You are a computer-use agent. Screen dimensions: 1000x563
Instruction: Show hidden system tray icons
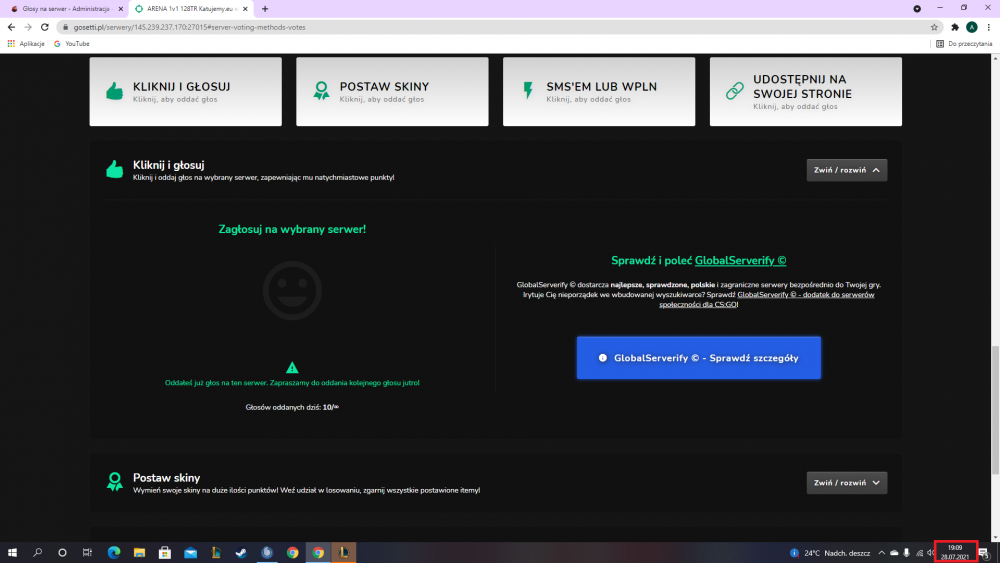pyautogui.click(x=881, y=553)
